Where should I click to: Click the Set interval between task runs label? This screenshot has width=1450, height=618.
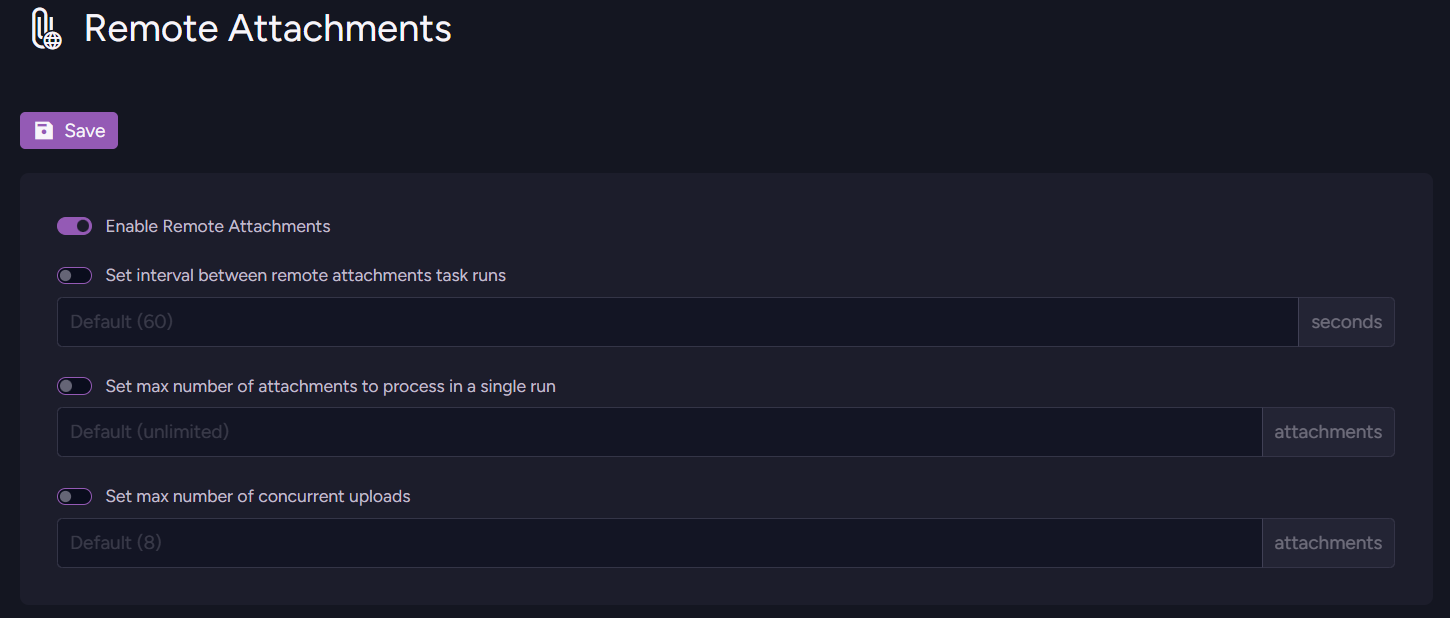tap(306, 275)
